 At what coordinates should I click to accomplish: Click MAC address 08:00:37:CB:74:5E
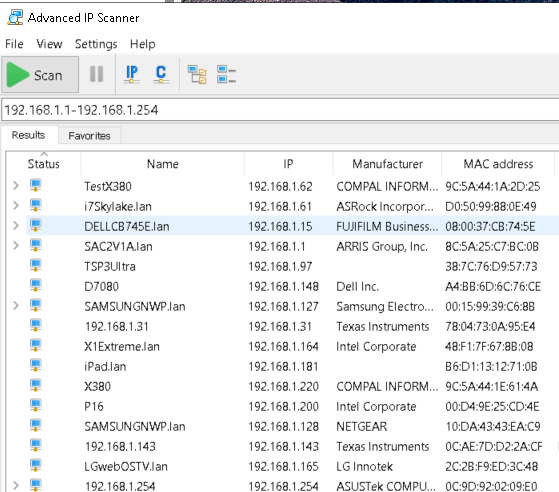(x=490, y=226)
